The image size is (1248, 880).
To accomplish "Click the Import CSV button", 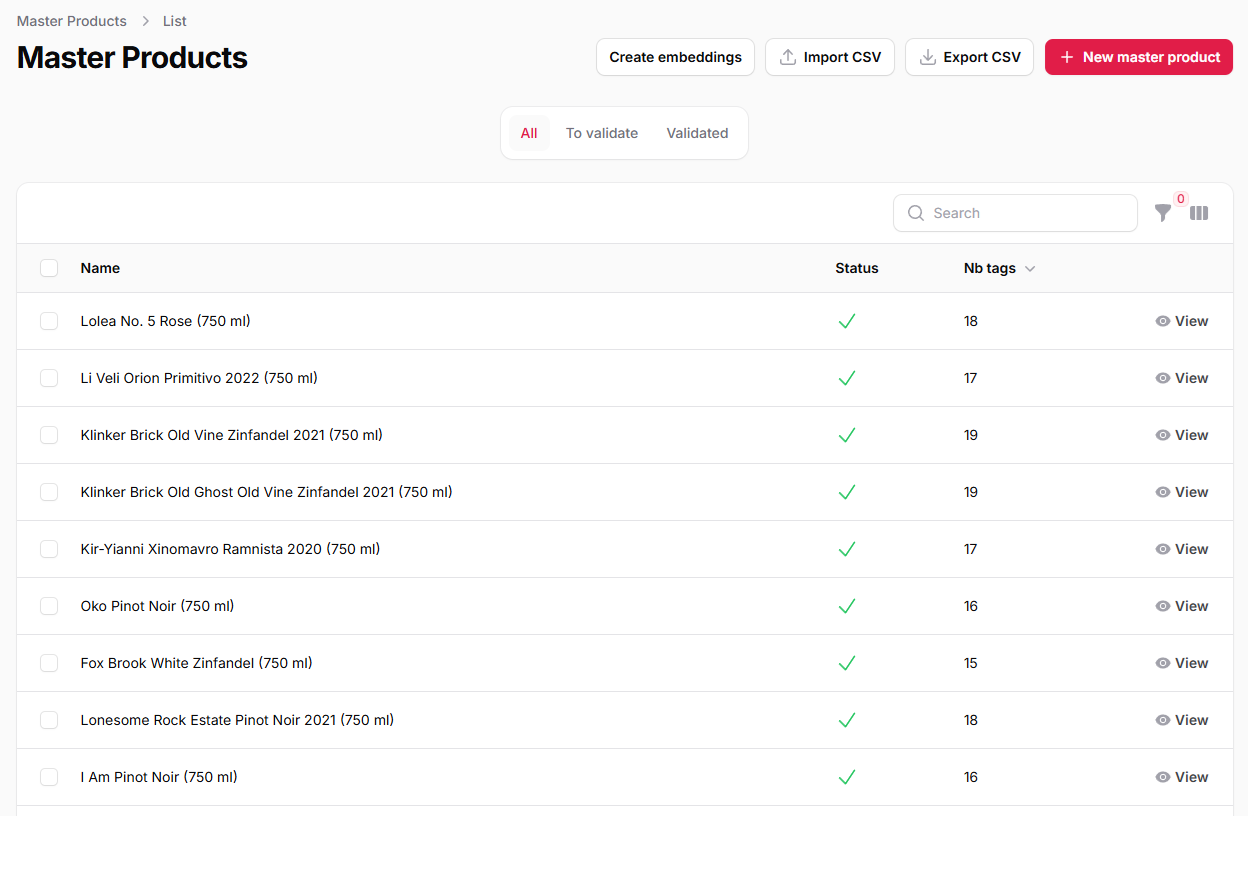I will click(x=830, y=57).
